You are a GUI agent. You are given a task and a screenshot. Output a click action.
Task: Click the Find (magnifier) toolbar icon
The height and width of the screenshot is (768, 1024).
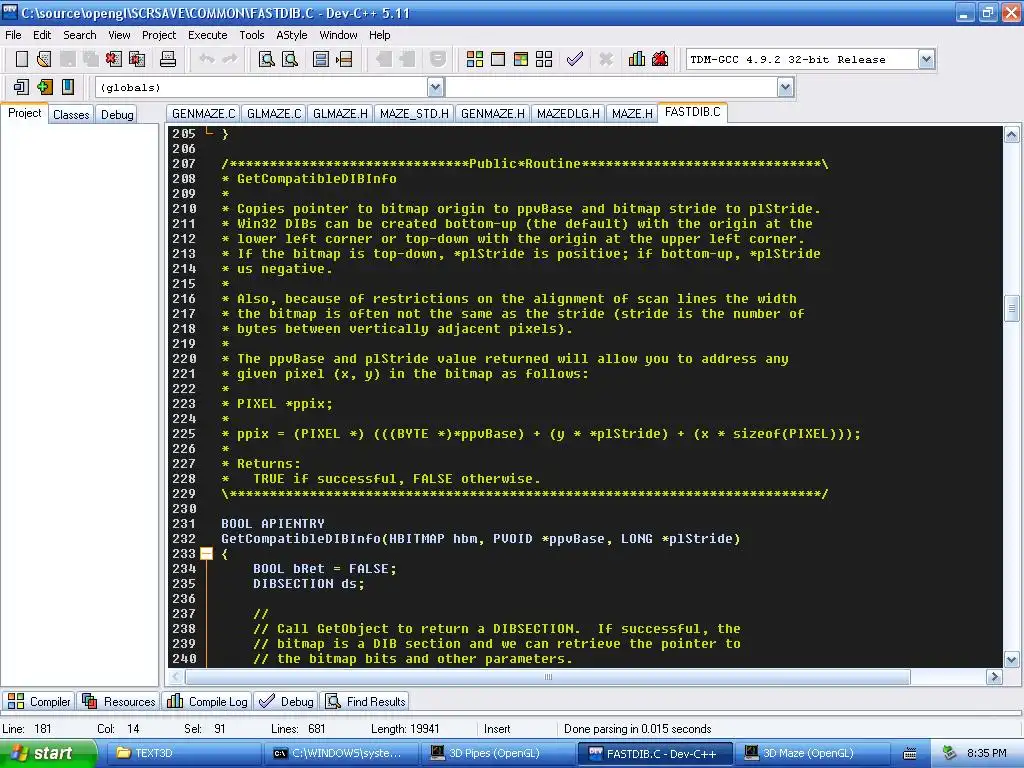(266, 59)
